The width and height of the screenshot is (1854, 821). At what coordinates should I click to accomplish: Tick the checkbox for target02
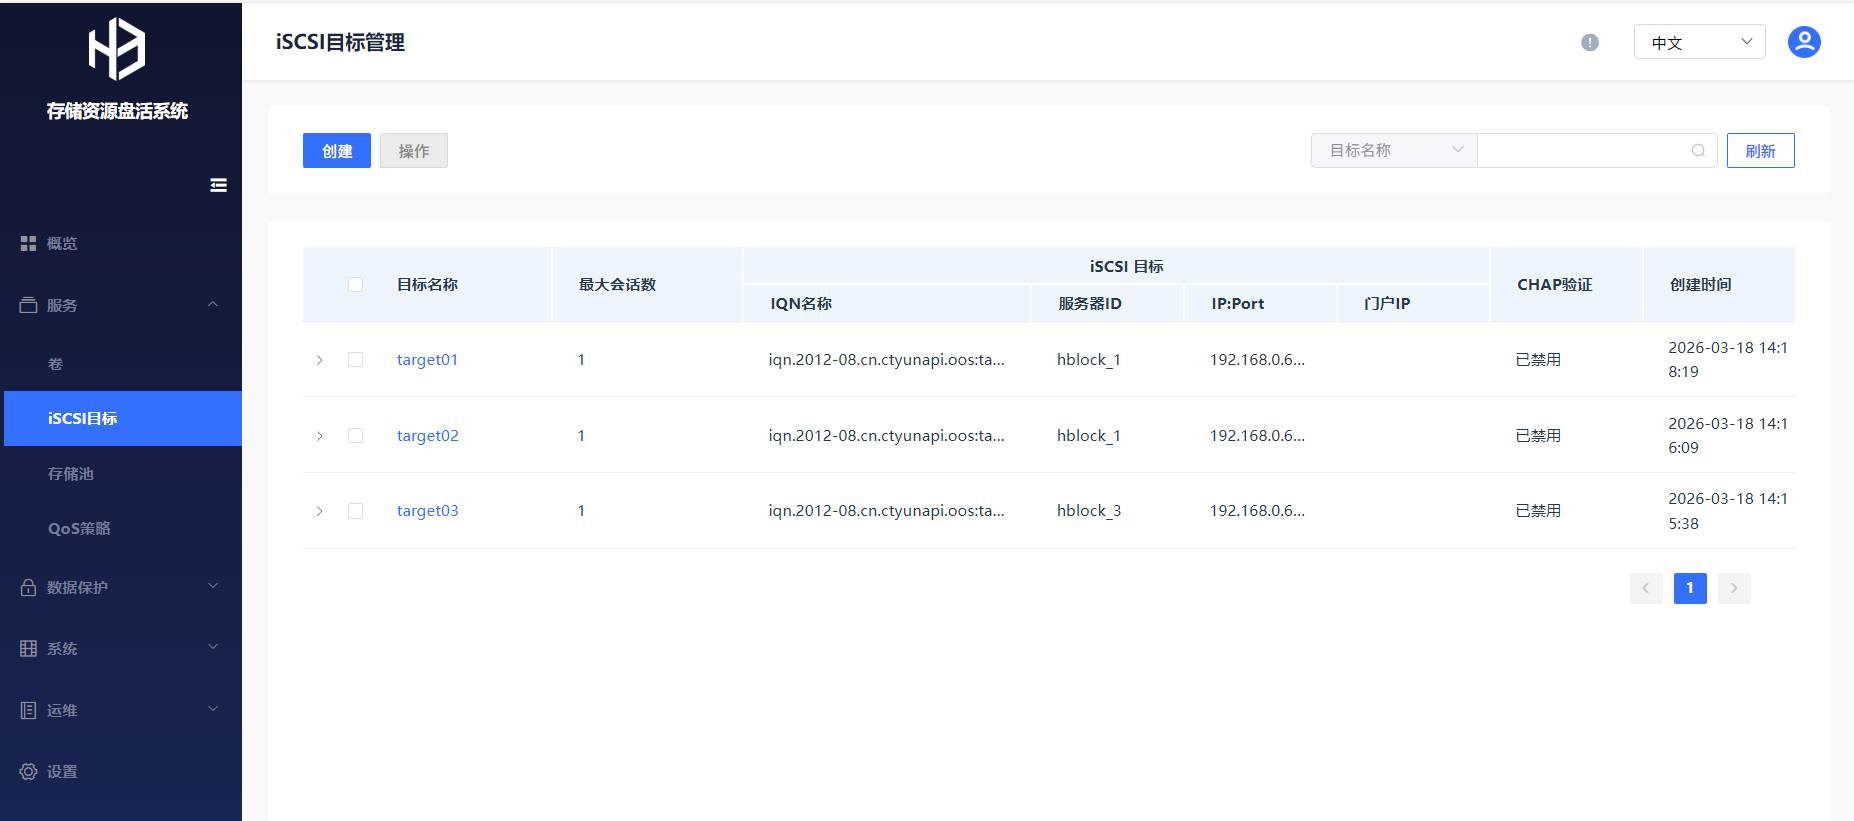355,436
